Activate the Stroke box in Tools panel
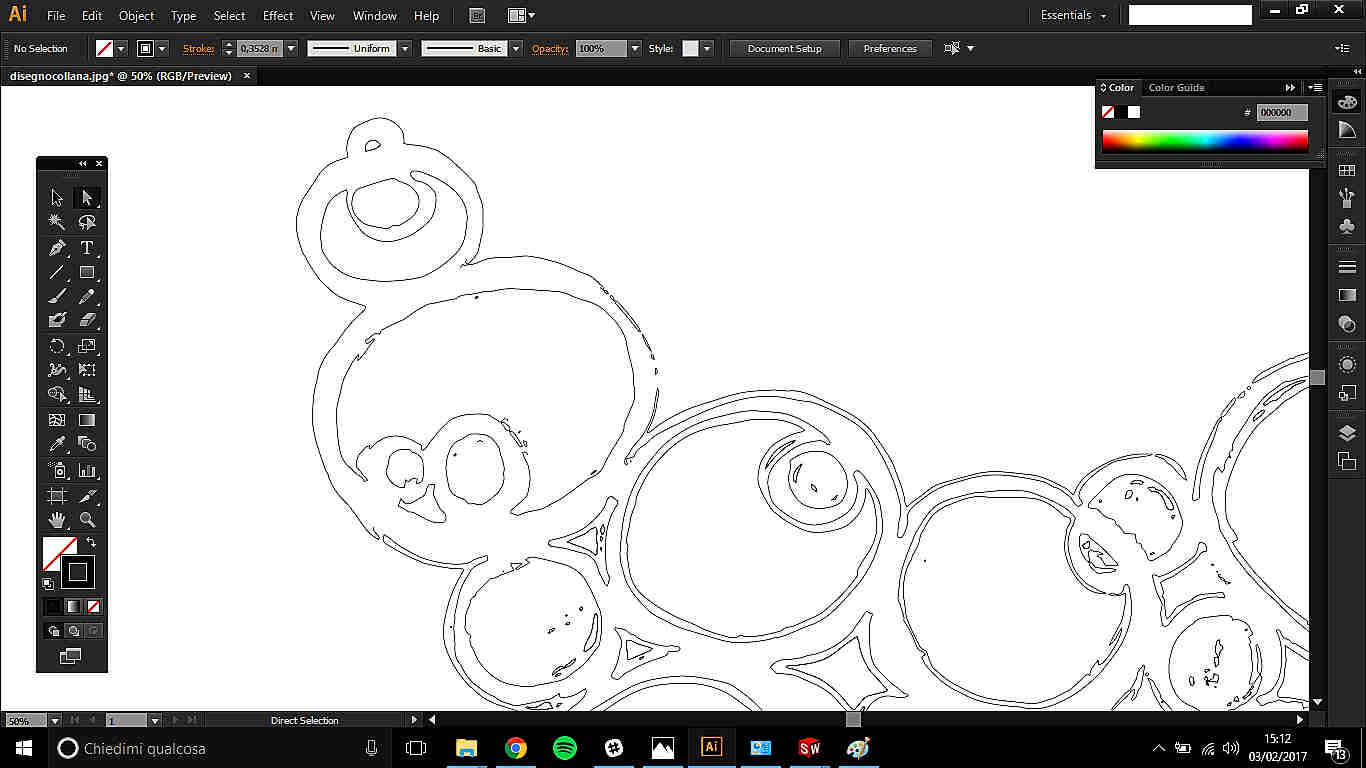This screenshot has width=1366, height=768. pyautogui.click(x=78, y=573)
